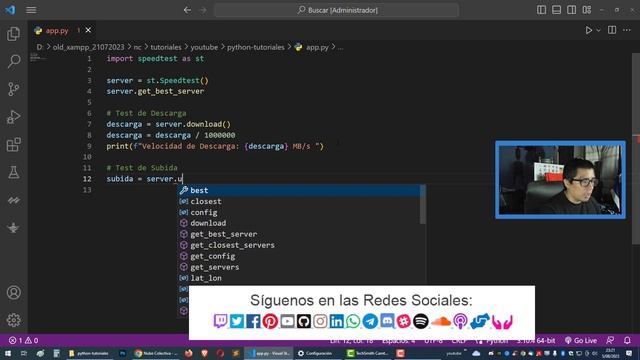Expand the 'tutoriales' breadcrumb
640x360 pixels.
(166, 47)
